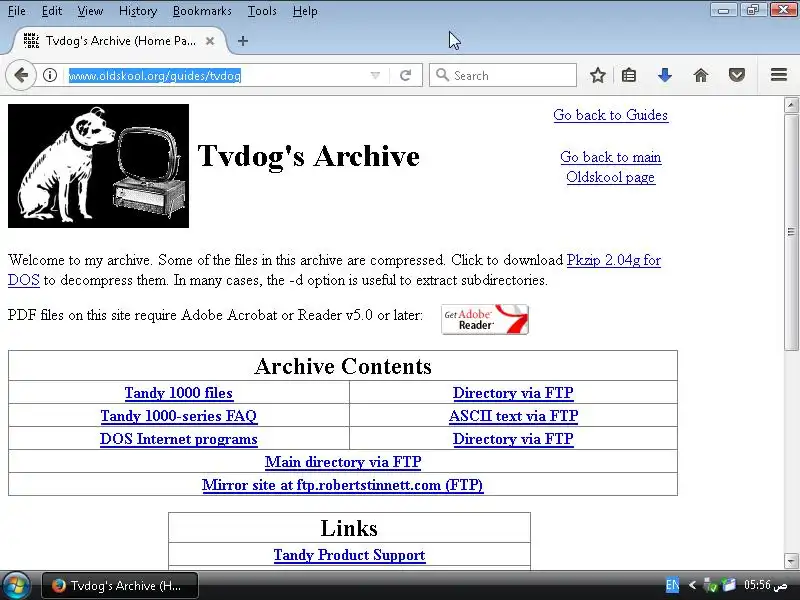Open History menu
This screenshot has width=800, height=600.
pos(138,11)
